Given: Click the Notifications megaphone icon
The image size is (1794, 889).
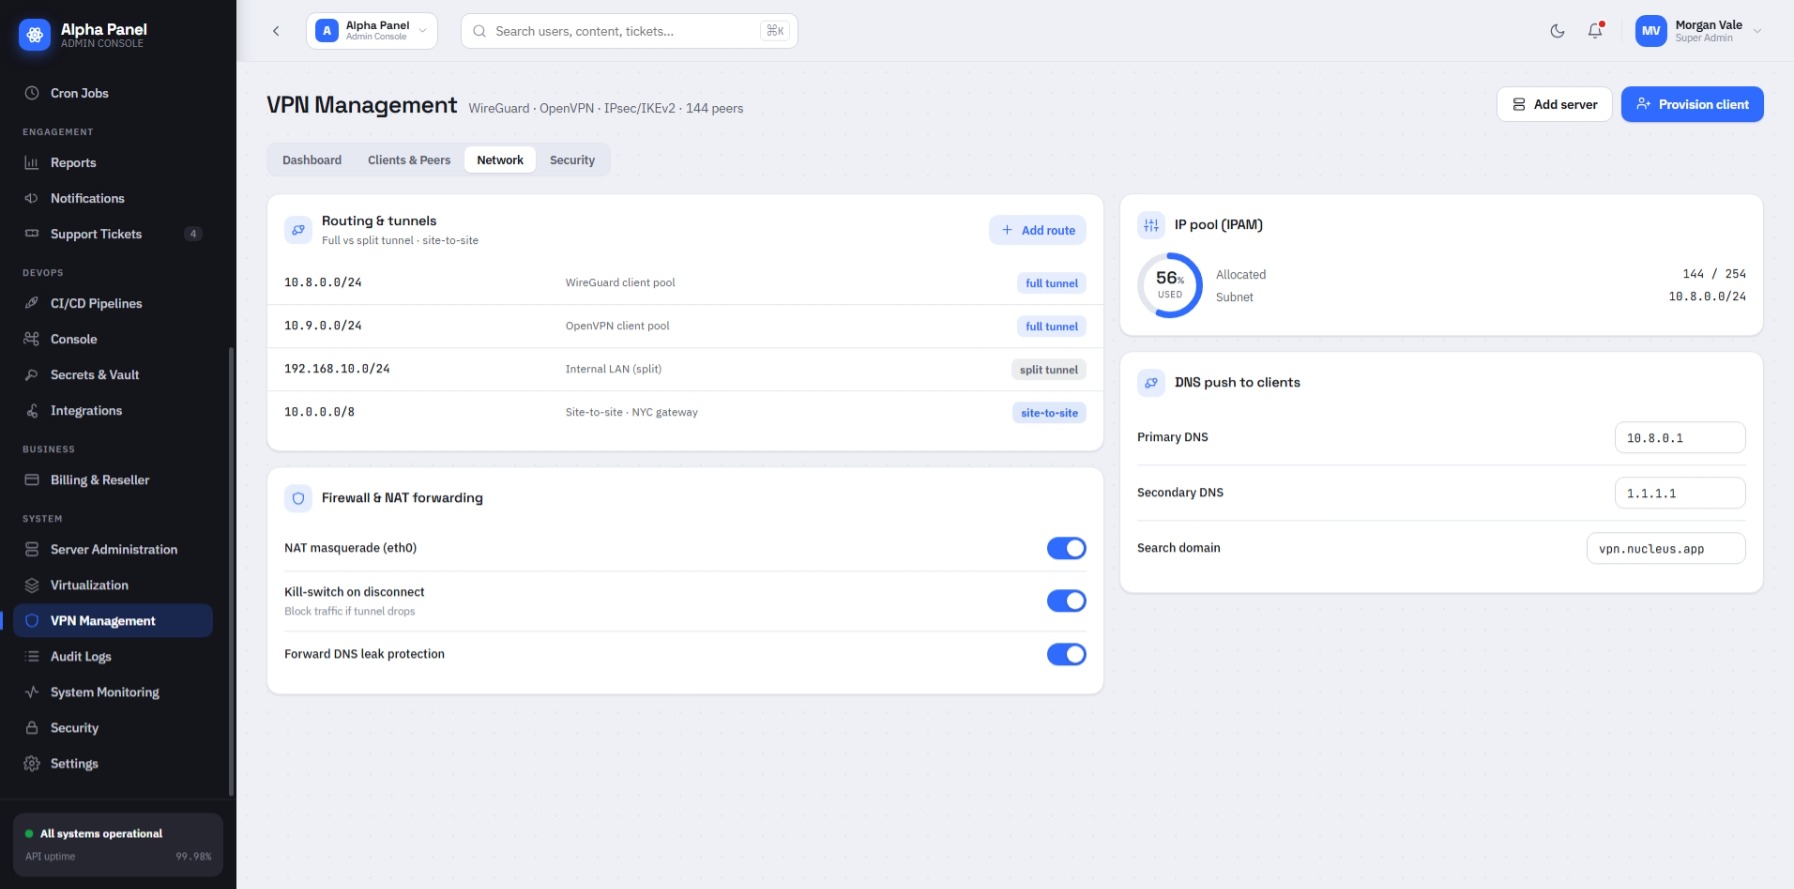Looking at the screenshot, I should (x=32, y=198).
